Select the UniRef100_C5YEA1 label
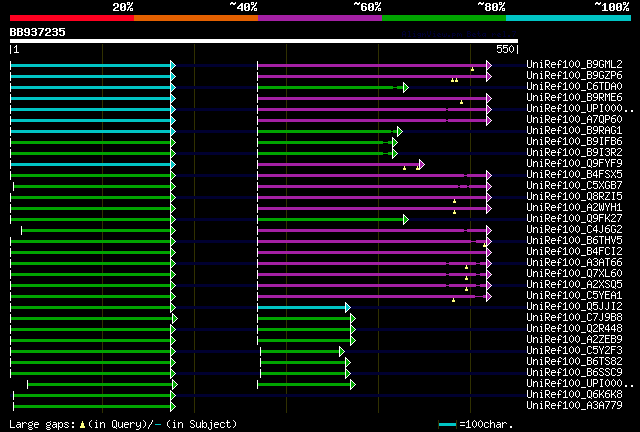The width and height of the screenshot is (640, 432). coord(574,296)
